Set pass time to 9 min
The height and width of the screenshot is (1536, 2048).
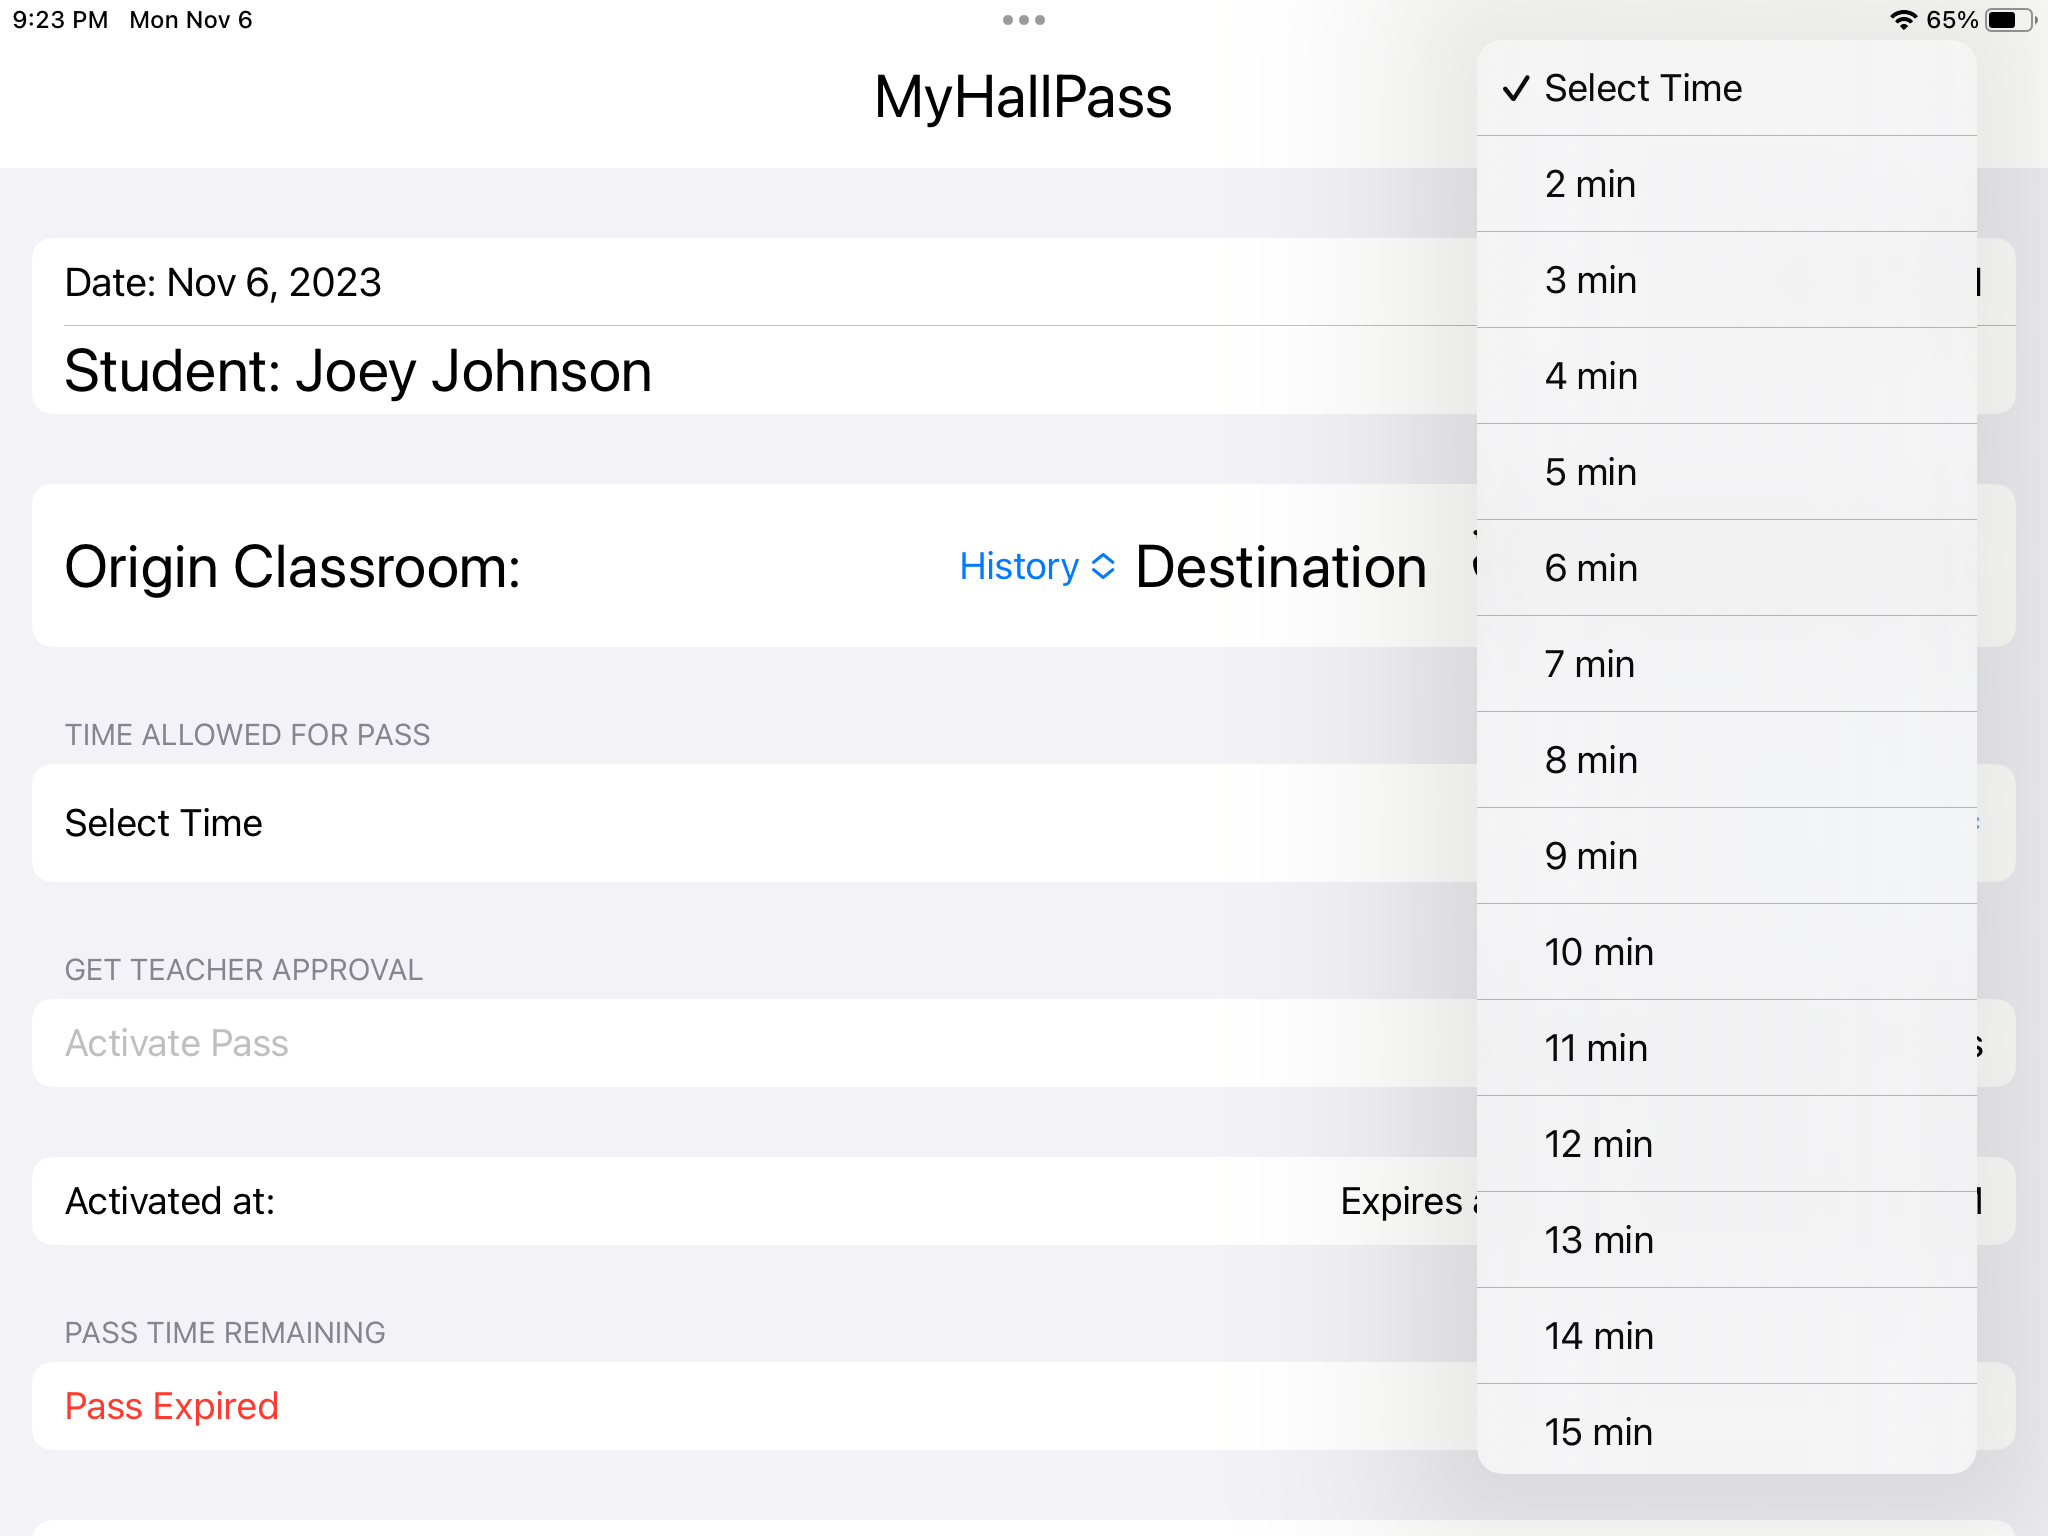pyautogui.click(x=1726, y=856)
